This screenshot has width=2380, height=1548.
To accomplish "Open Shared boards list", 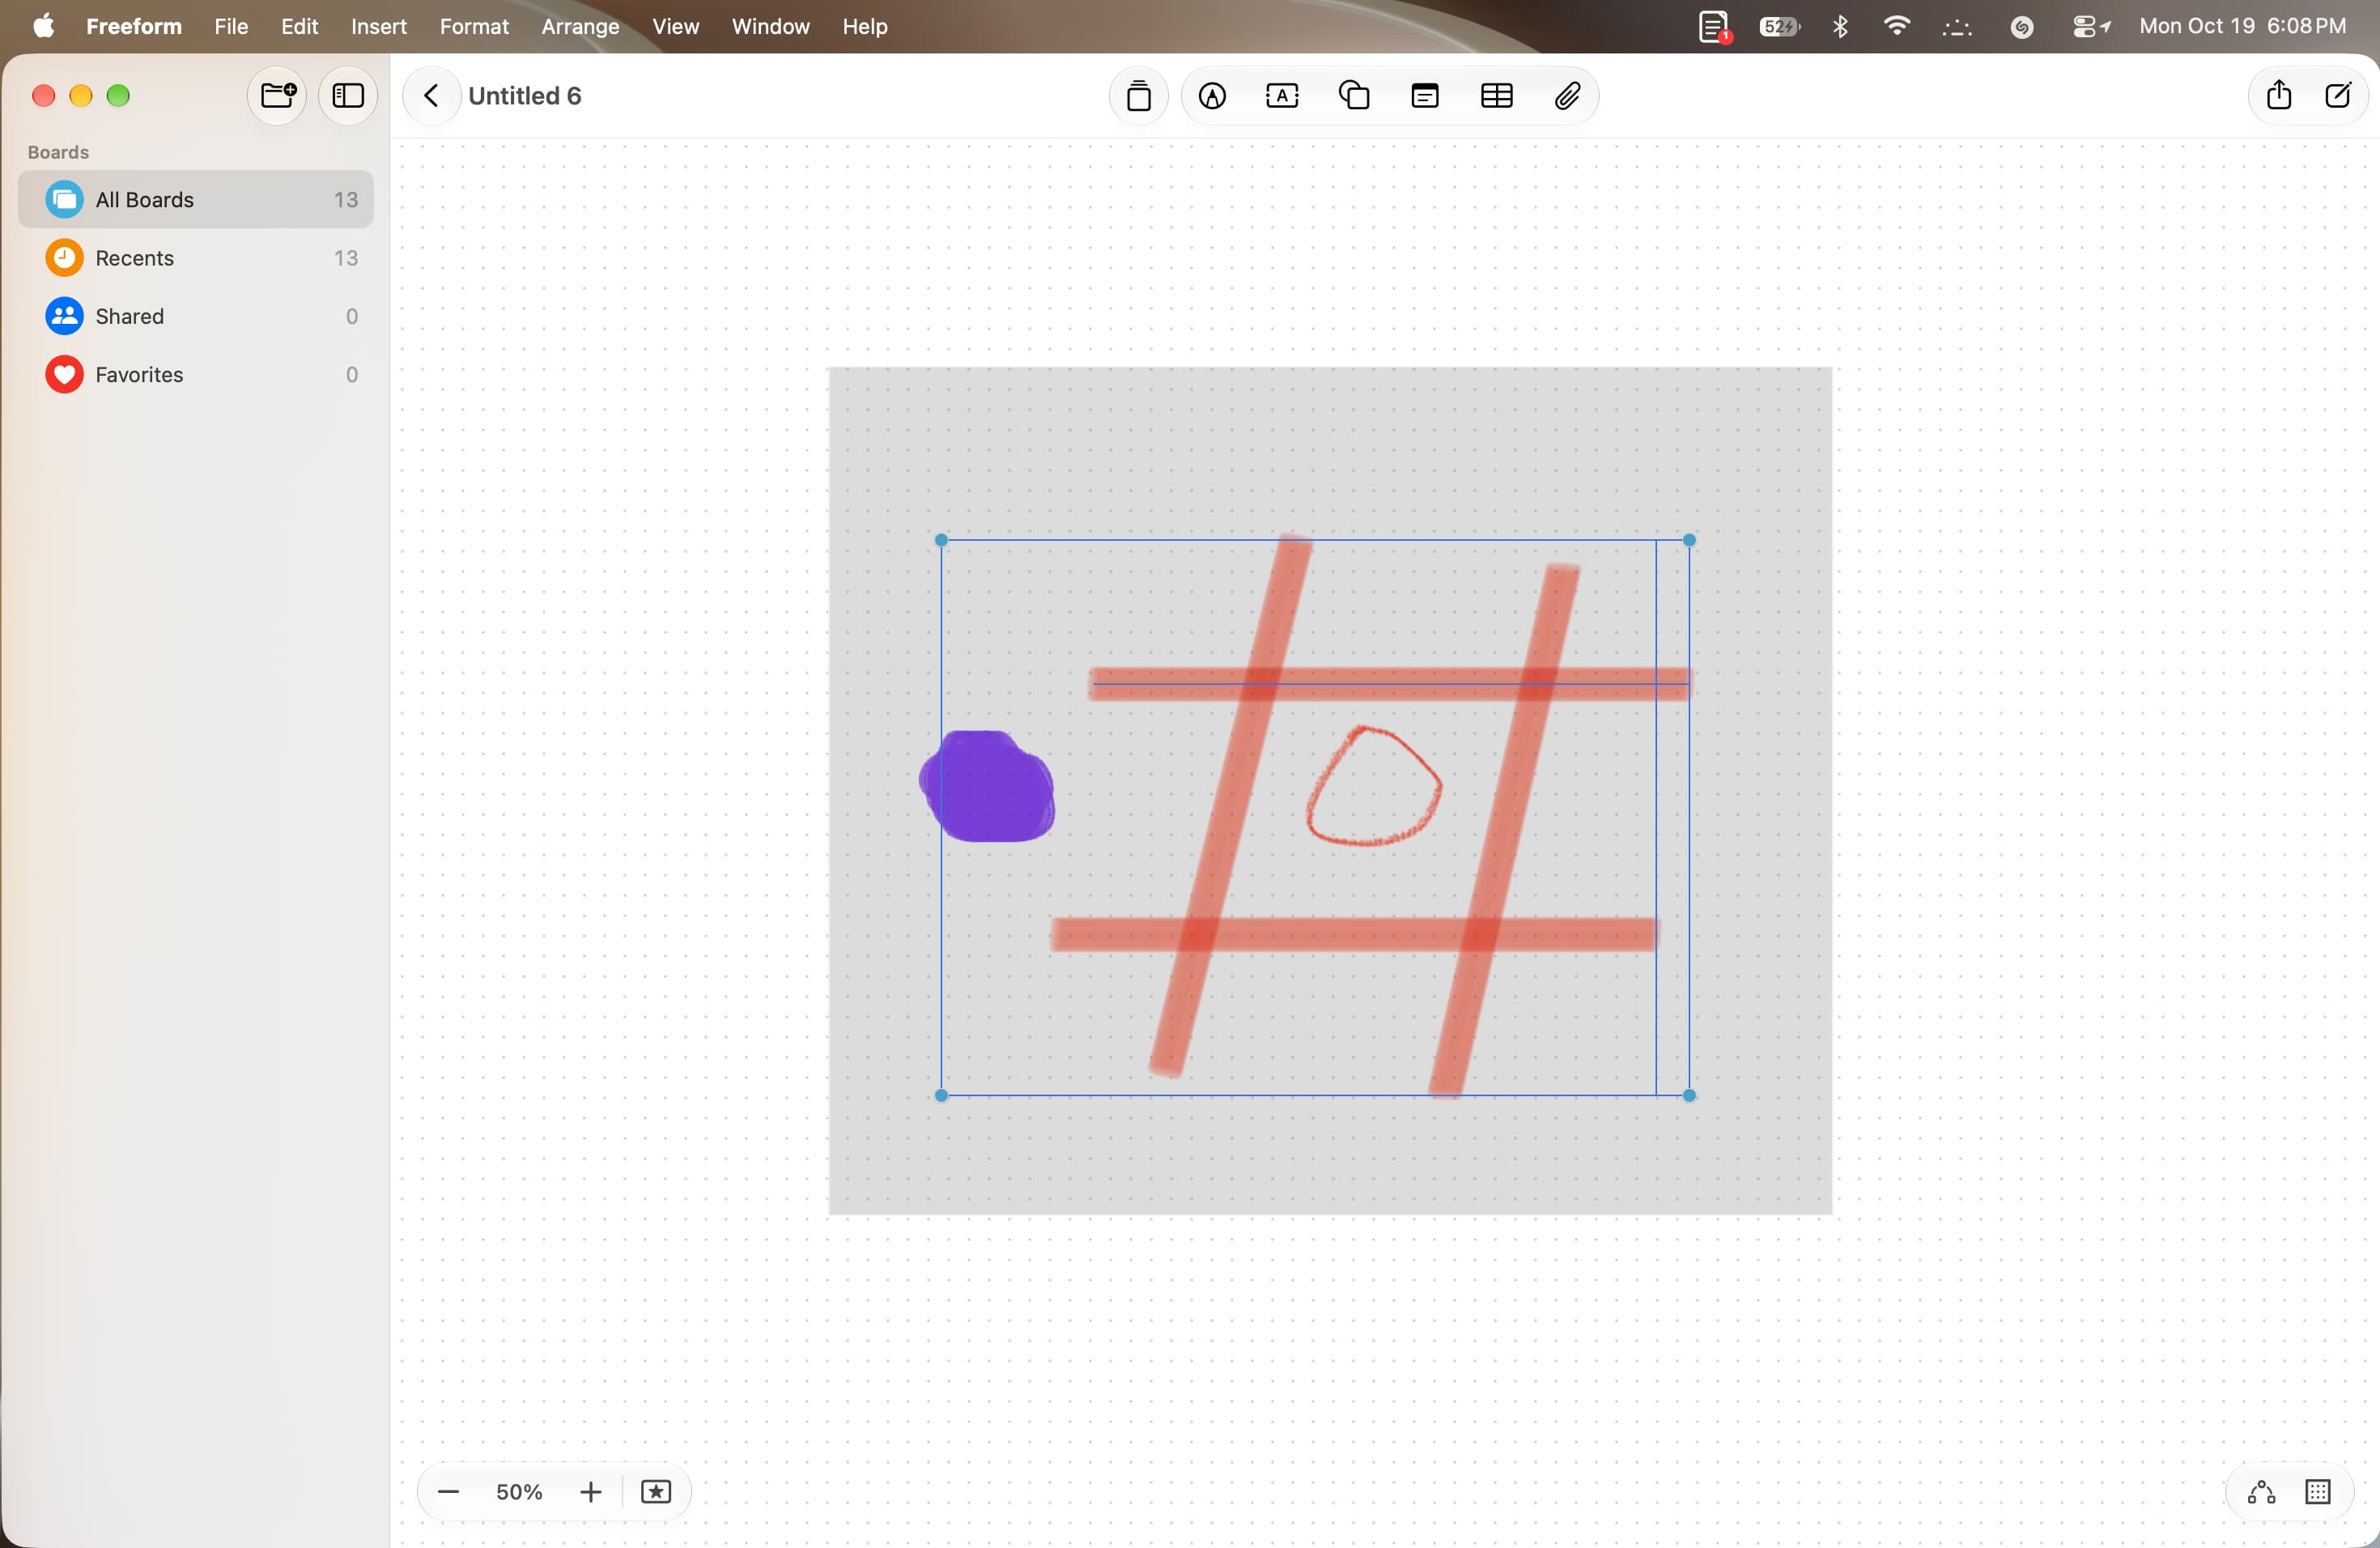I will [x=196, y=316].
